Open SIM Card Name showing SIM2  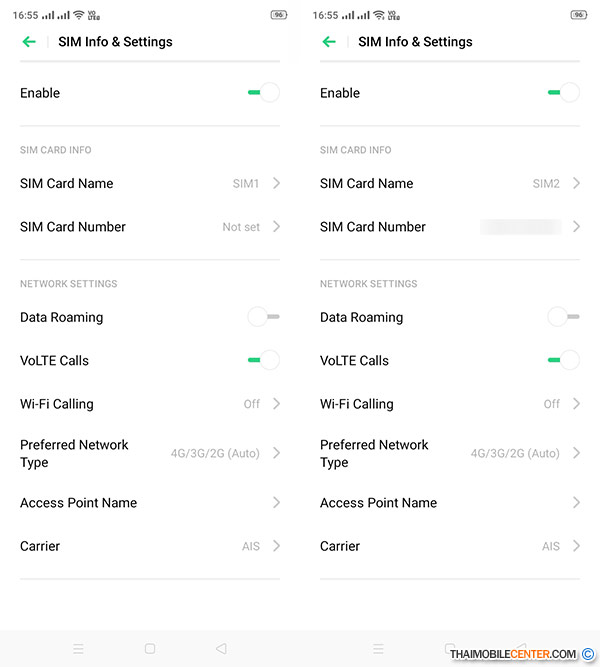(x=450, y=183)
